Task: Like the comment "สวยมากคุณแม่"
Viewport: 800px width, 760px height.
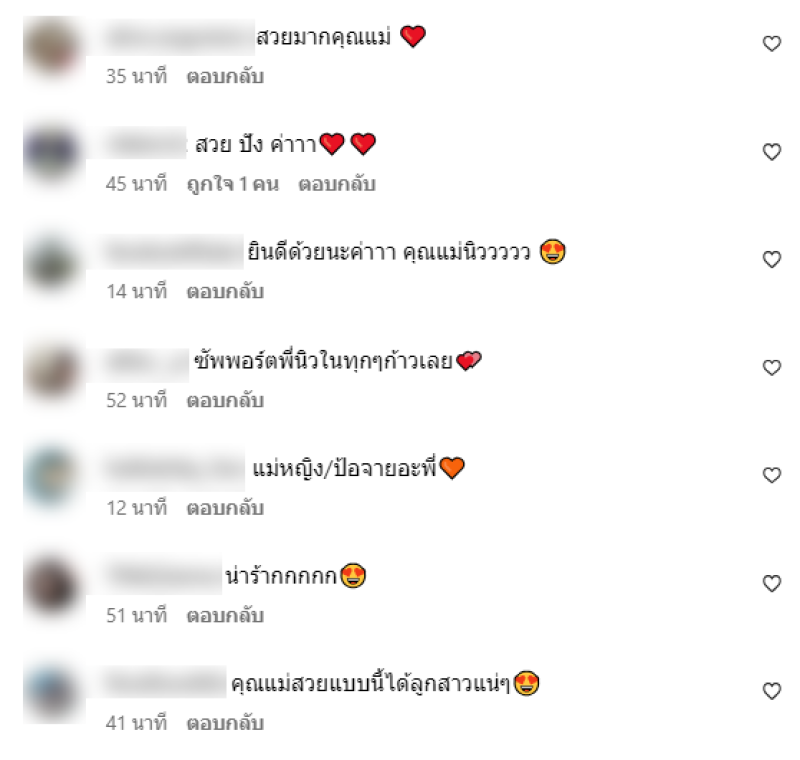Action: coord(771,44)
